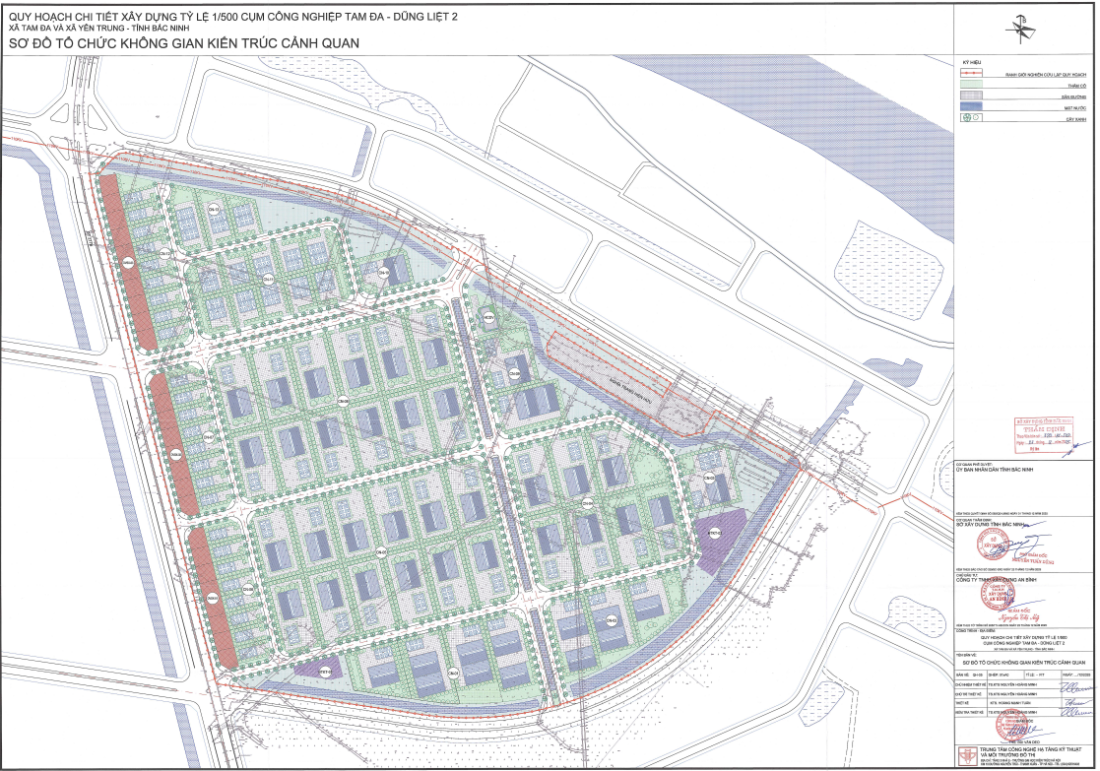The image size is (1100, 771).
Task: Click the CÂY XANH tree symbol in legend
Action: tap(972, 117)
